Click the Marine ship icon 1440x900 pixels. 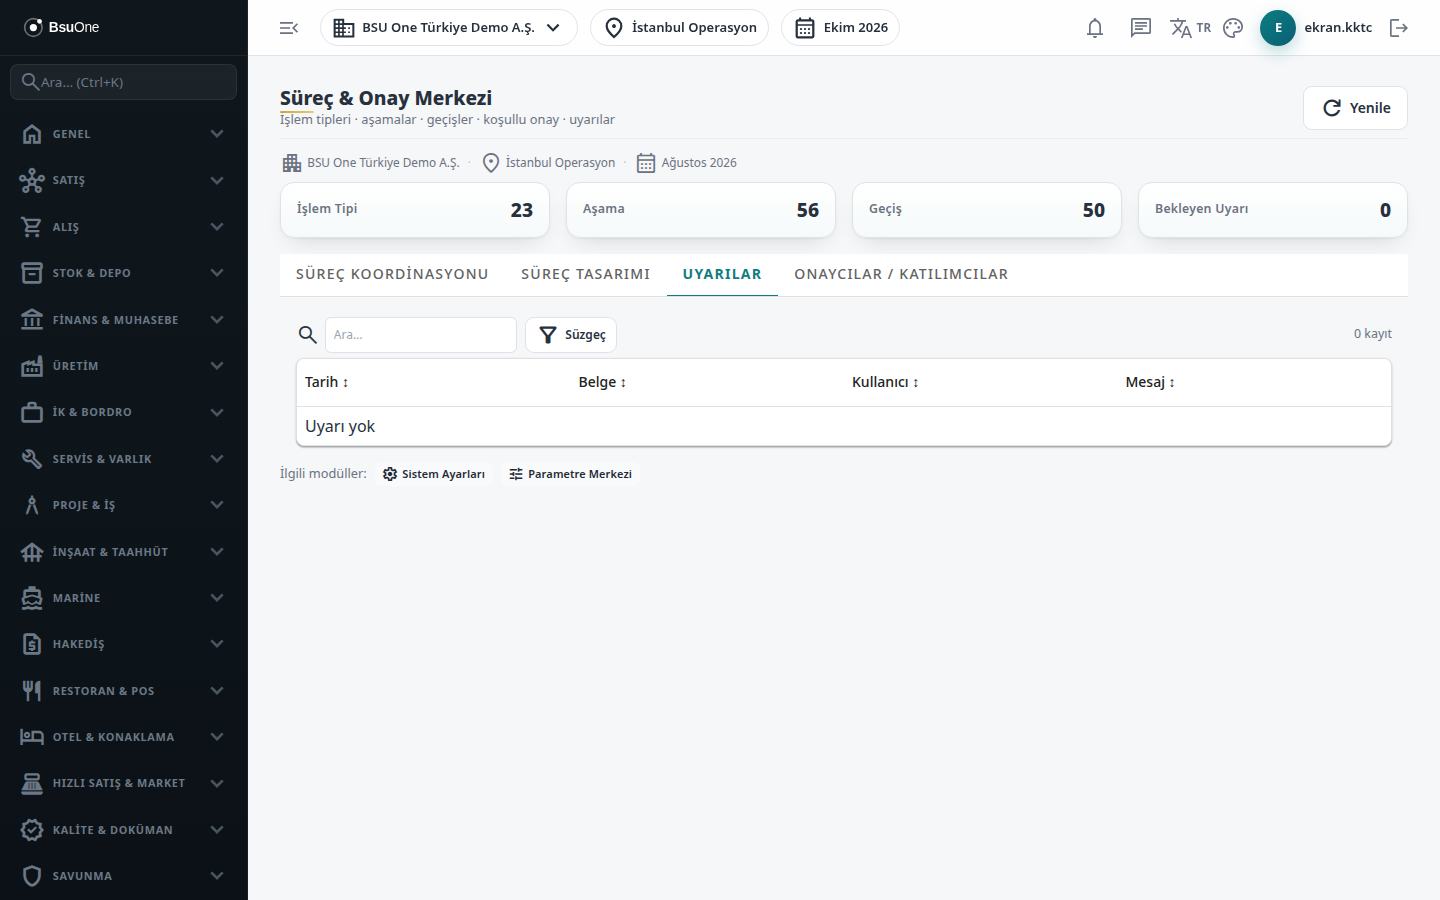pos(32,598)
